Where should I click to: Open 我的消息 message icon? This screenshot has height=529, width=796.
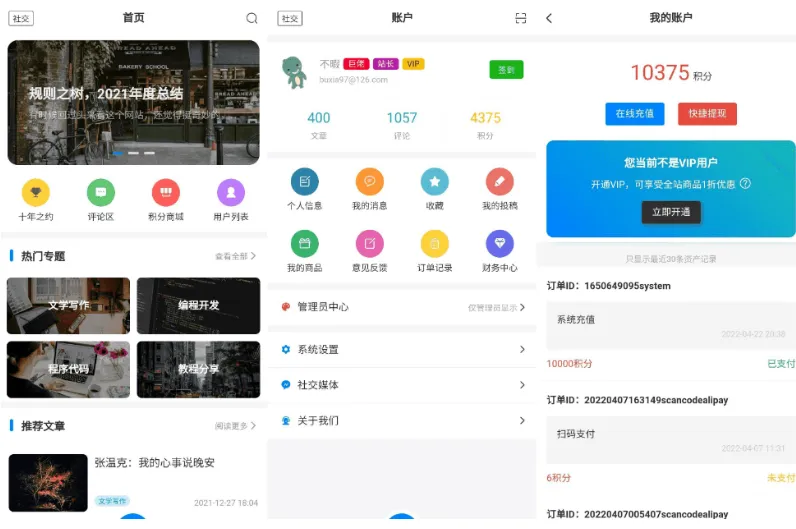pyautogui.click(x=369, y=182)
